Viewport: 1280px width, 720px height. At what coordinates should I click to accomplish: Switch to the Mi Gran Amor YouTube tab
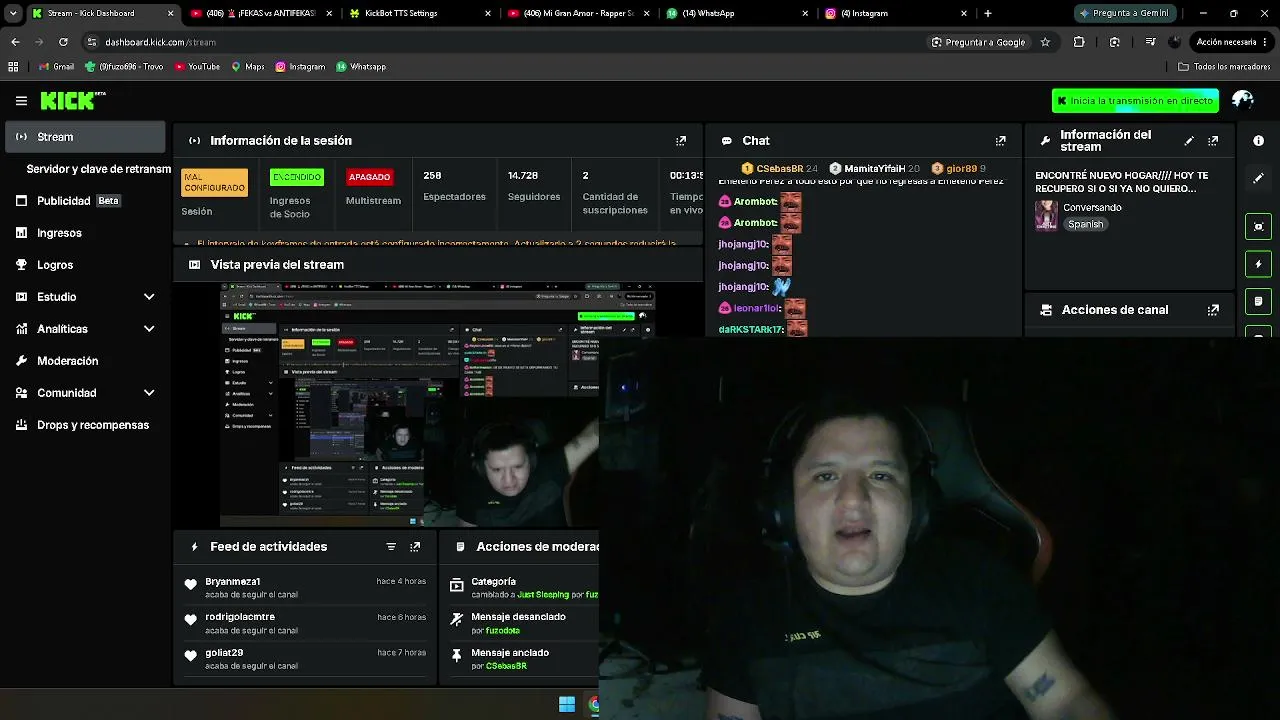(x=579, y=14)
